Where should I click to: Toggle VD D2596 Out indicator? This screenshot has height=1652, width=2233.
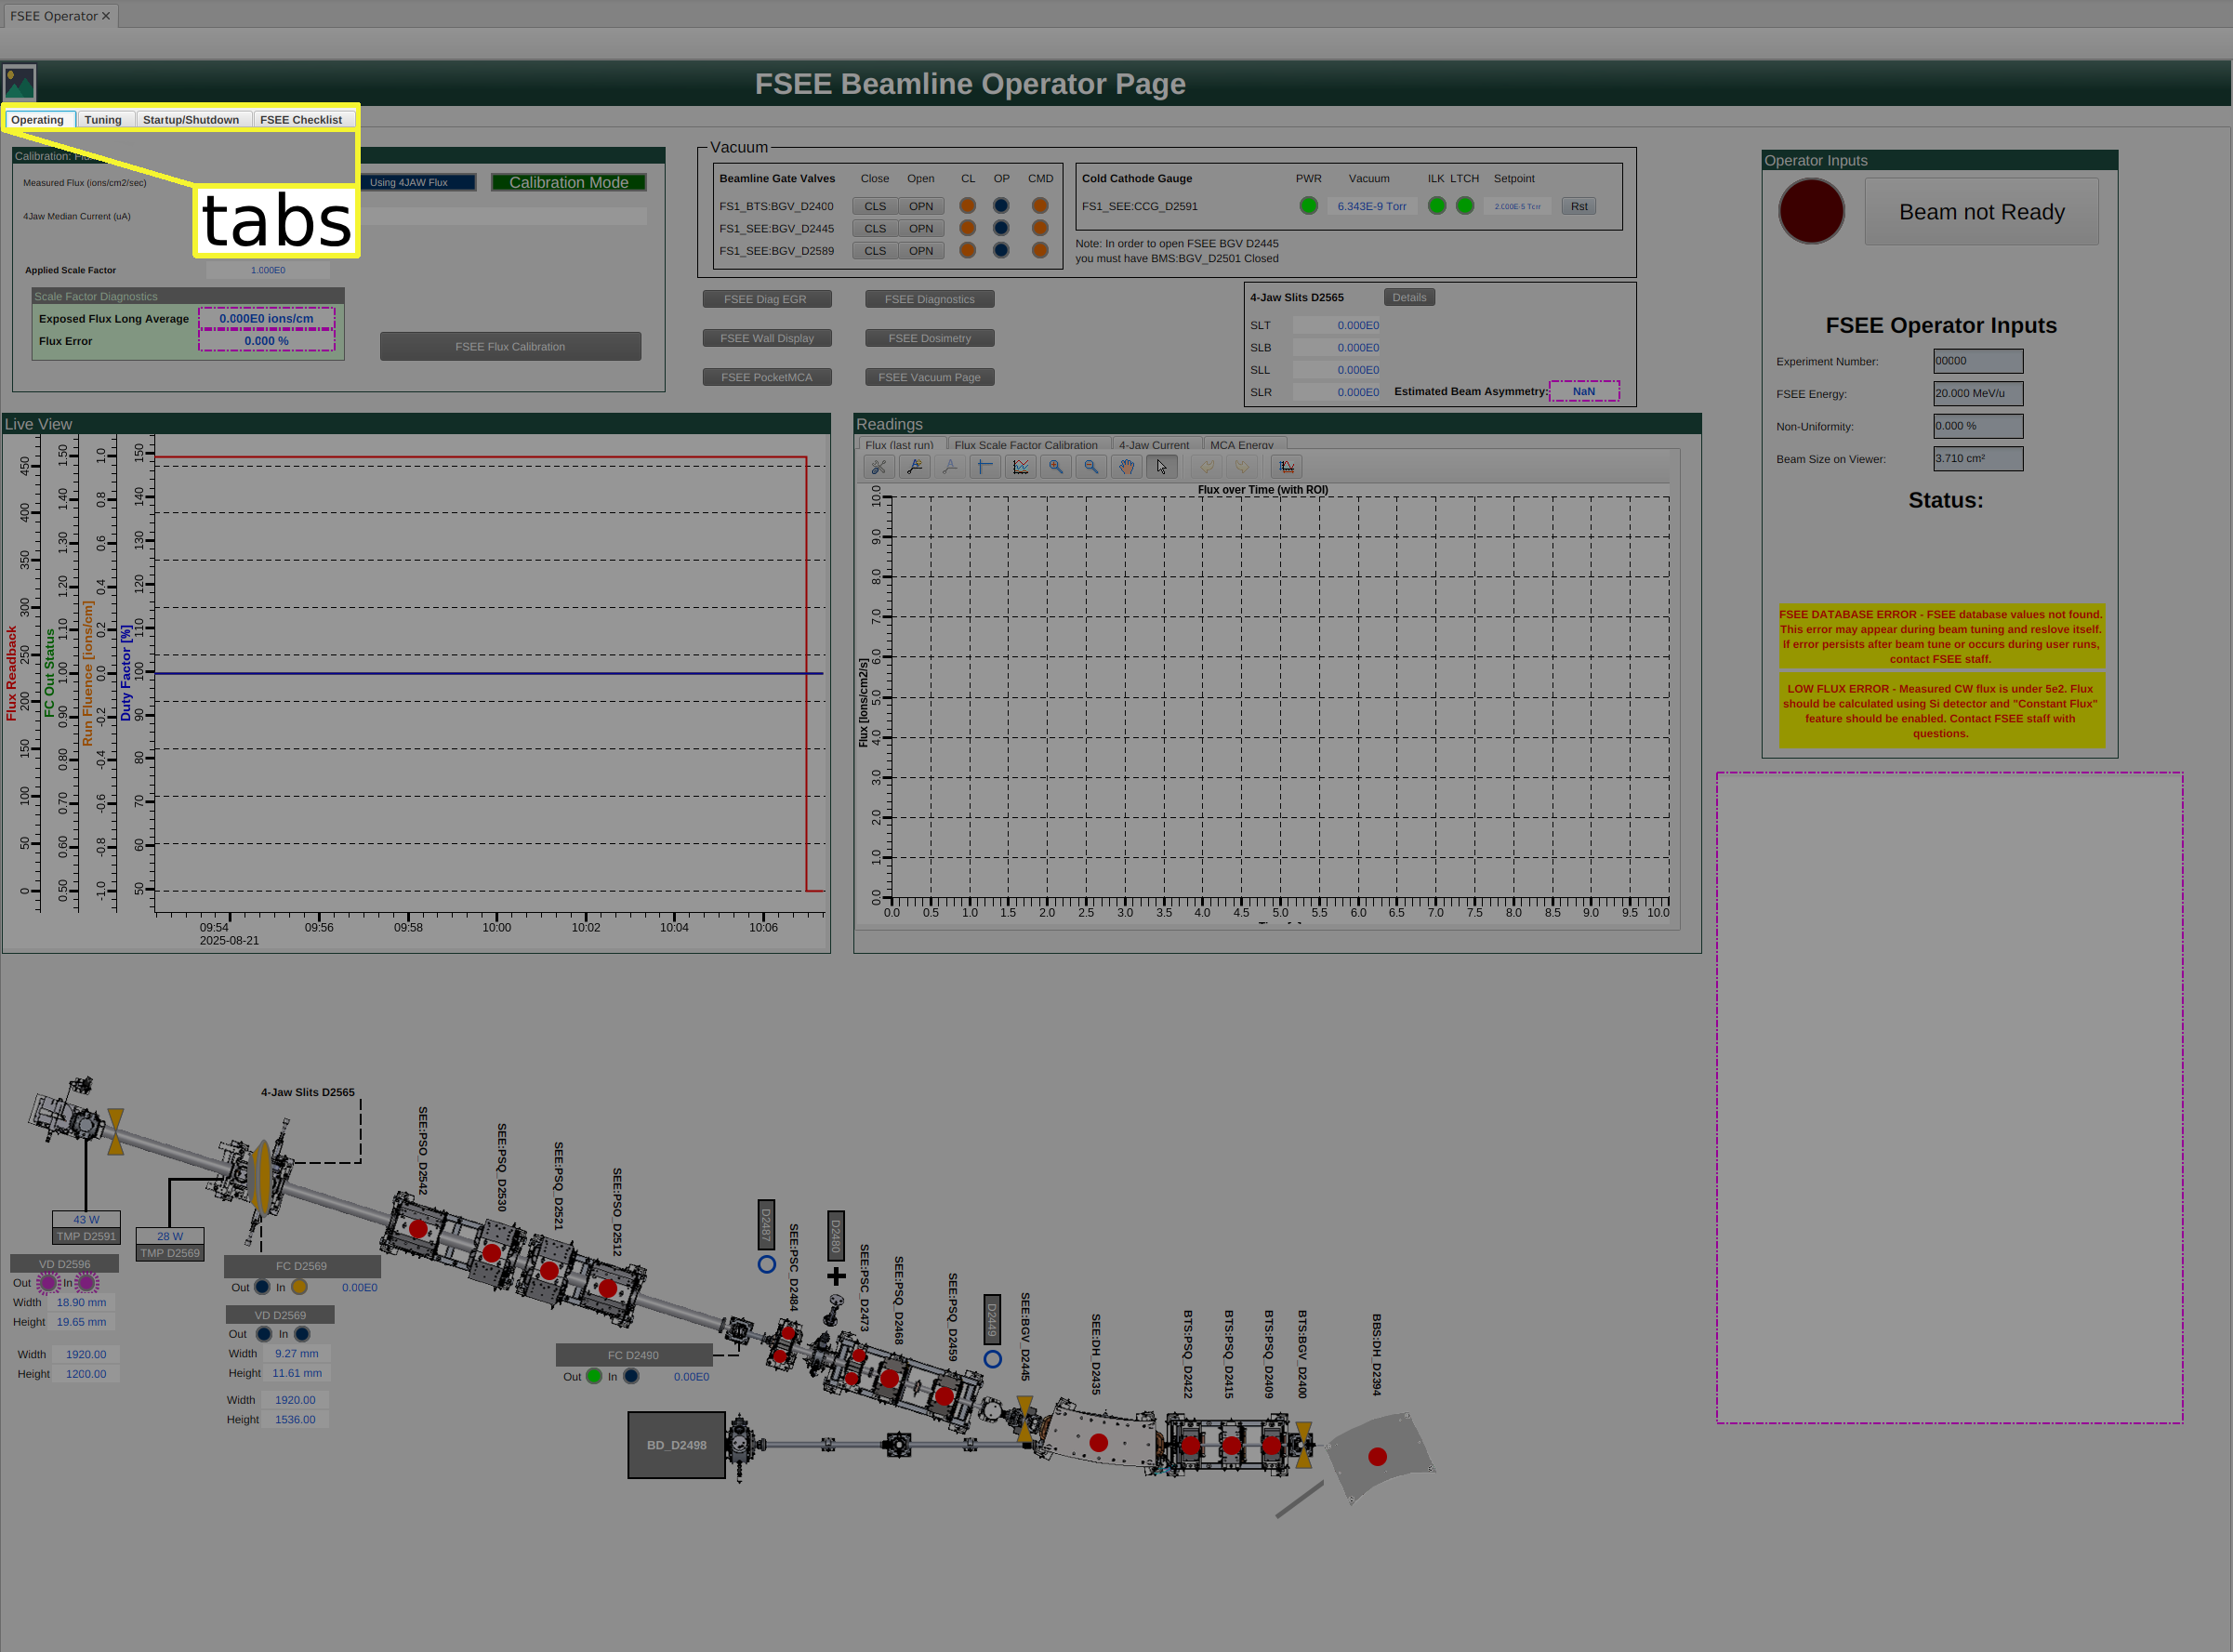pos(48,1283)
